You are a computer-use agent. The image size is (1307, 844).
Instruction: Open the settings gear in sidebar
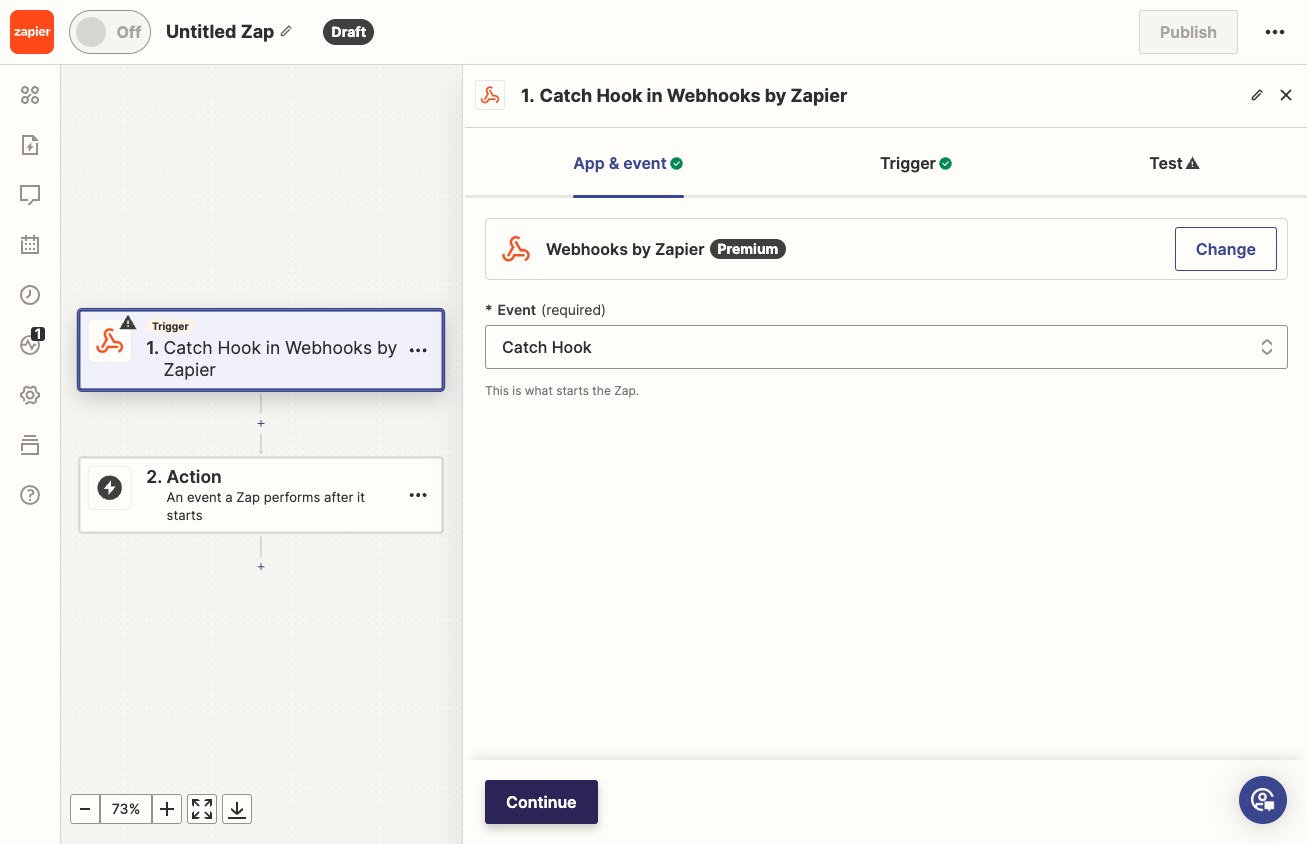tap(30, 395)
